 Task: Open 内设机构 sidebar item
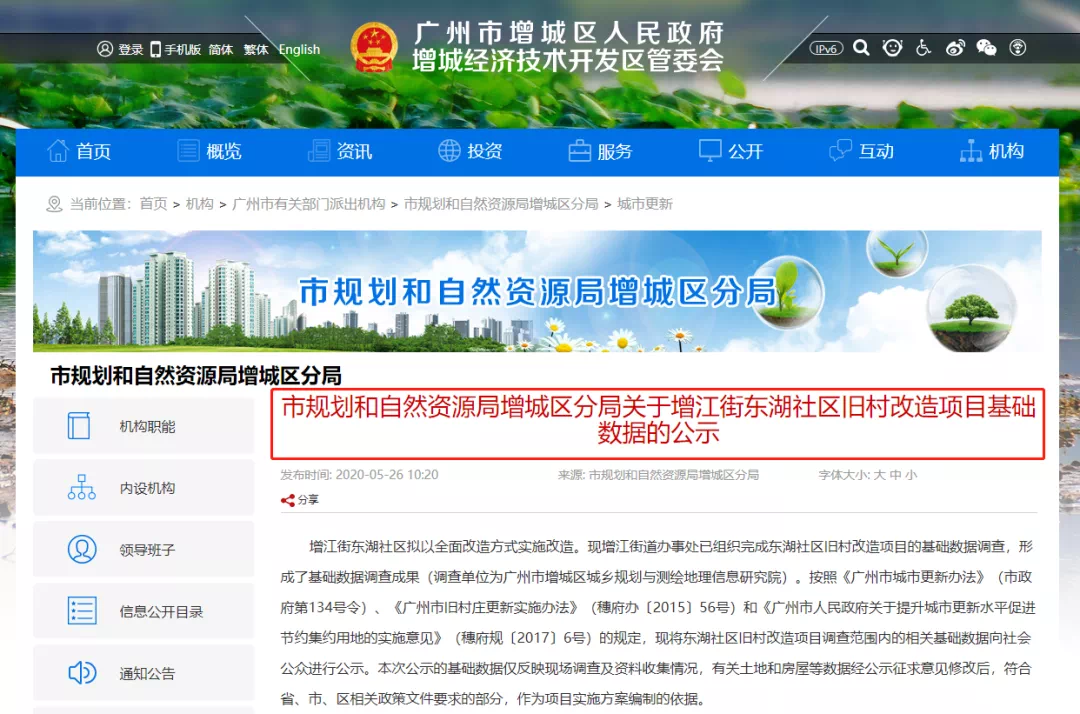click(x=143, y=488)
